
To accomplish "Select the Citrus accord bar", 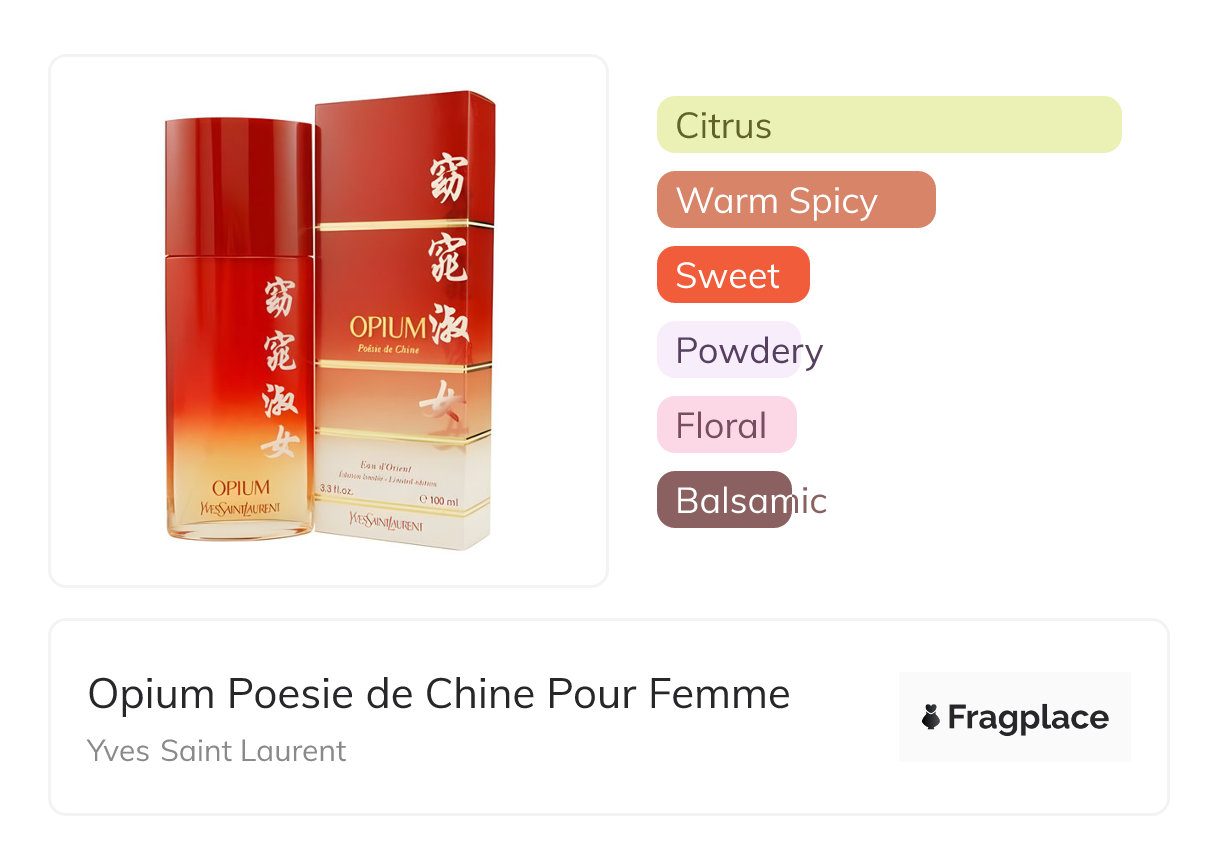I will [x=889, y=125].
